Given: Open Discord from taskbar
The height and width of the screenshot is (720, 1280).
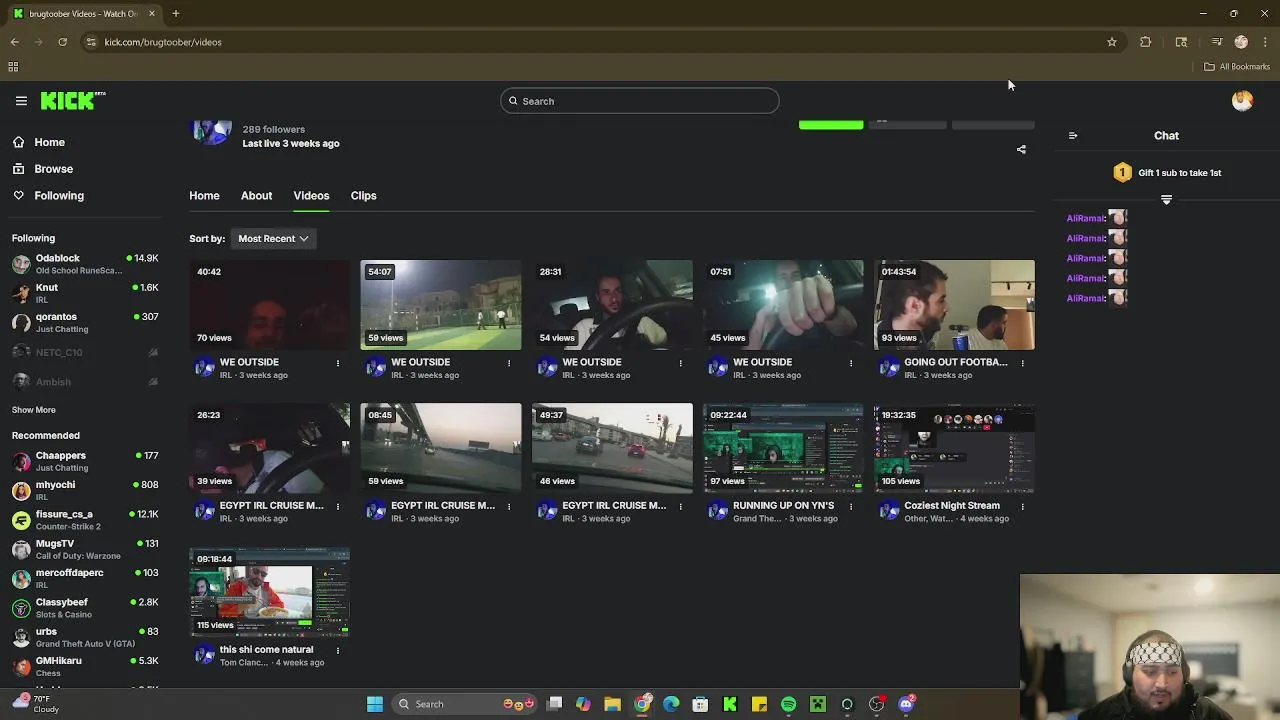Looking at the screenshot, I should [906, 704].
